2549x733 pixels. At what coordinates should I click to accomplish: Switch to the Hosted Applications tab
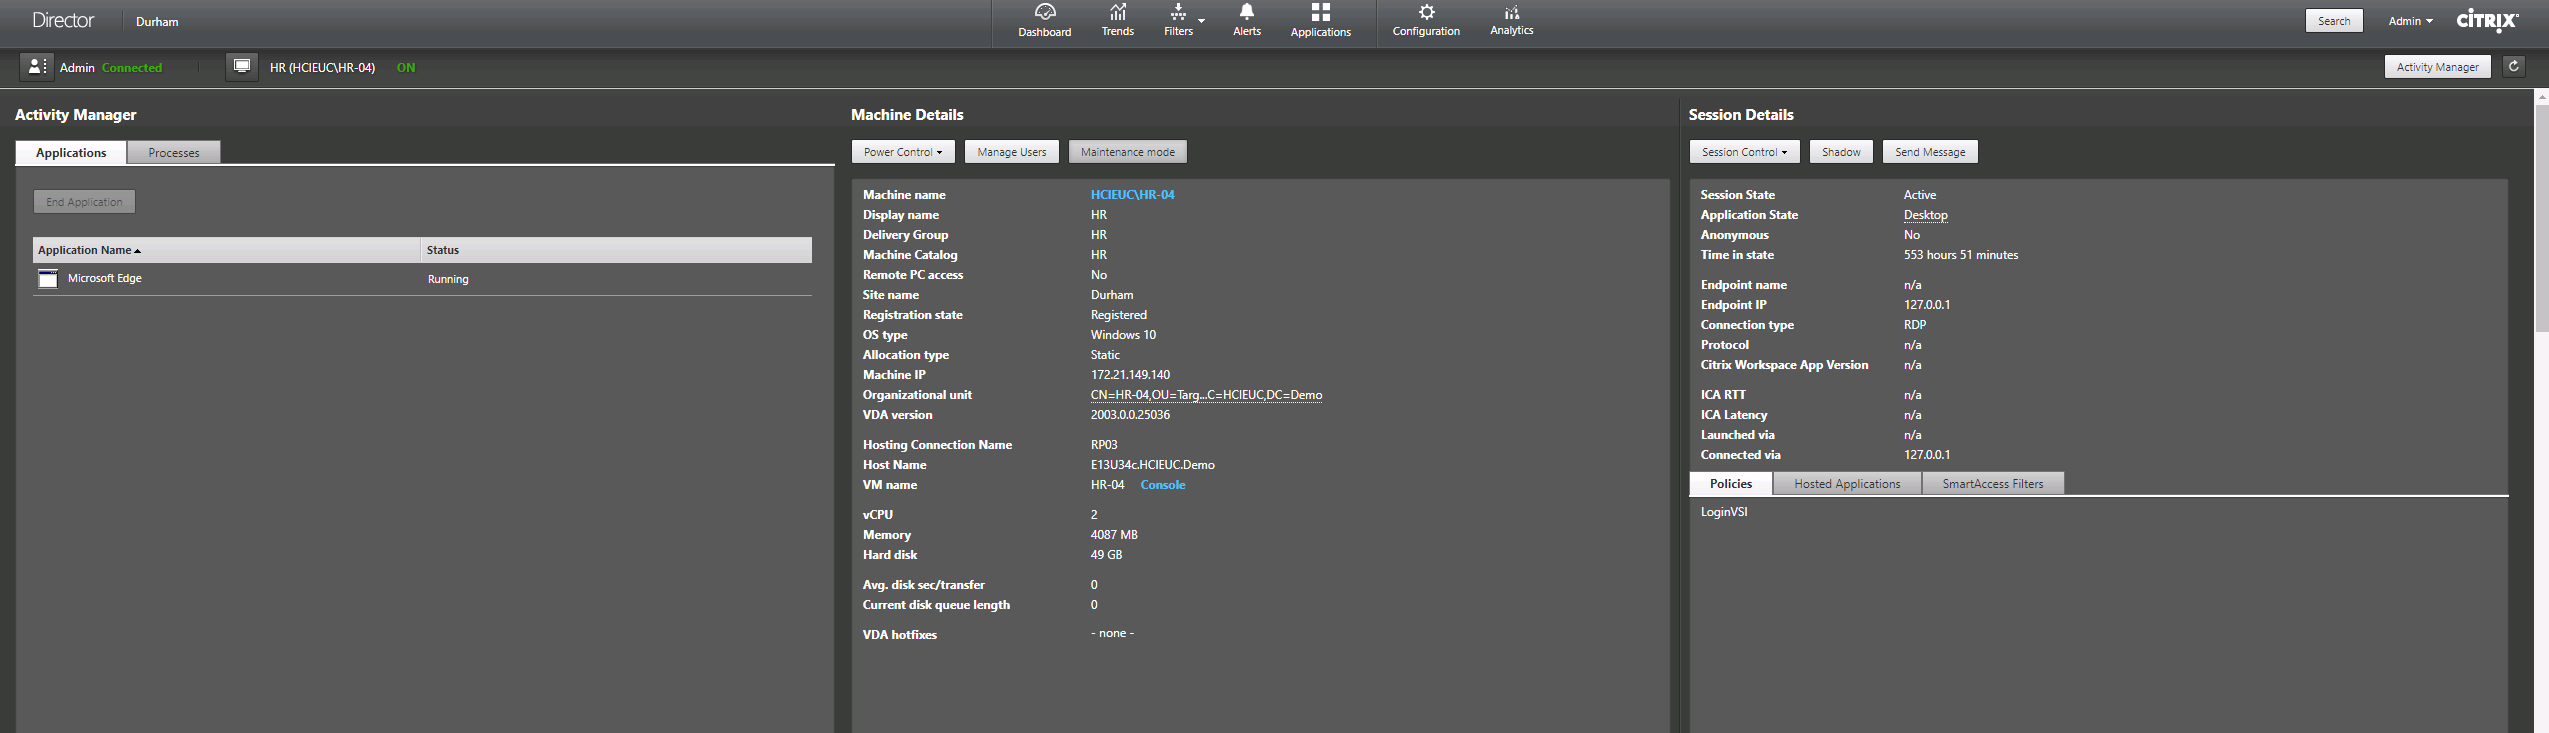point(1846,484)
